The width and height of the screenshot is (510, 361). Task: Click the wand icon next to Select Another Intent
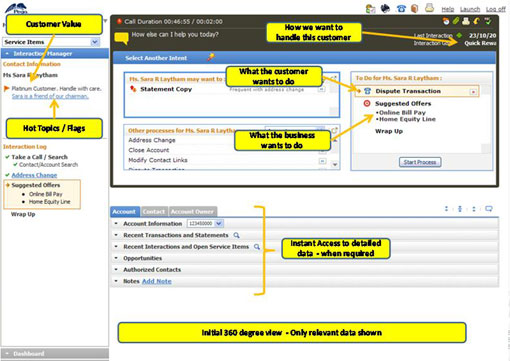[211, 57]
